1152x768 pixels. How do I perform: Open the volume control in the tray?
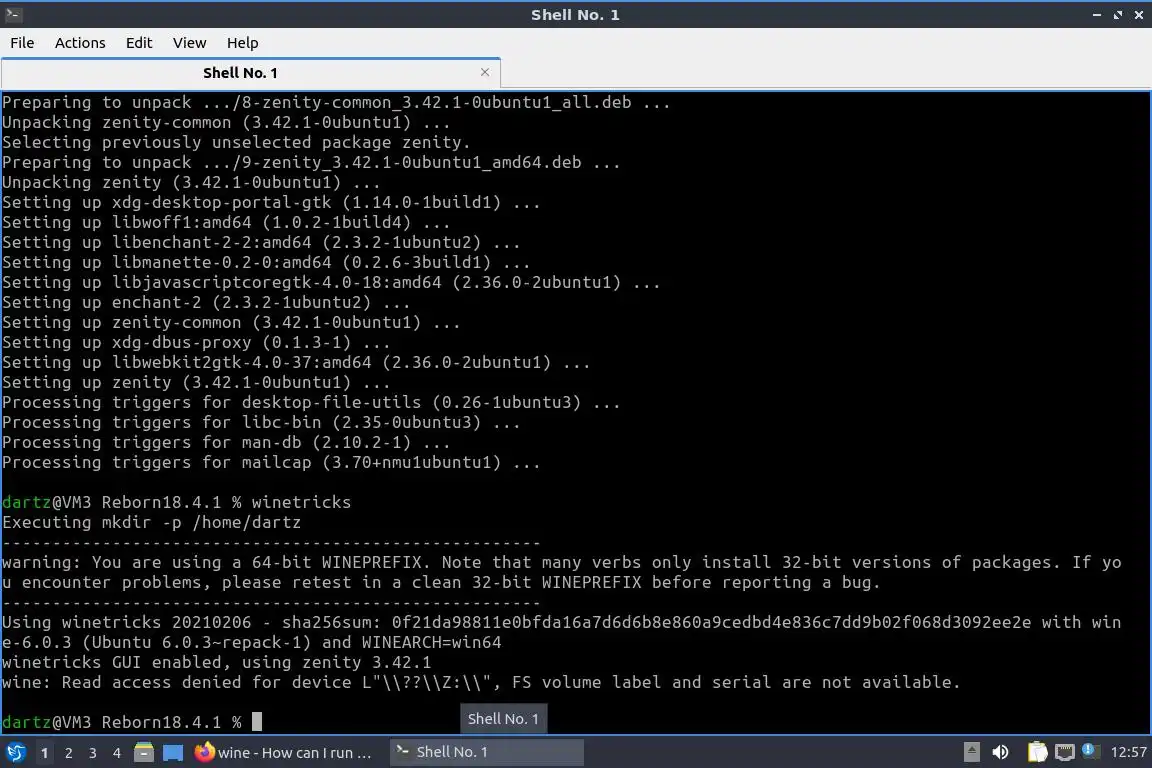coord(1000,752)
